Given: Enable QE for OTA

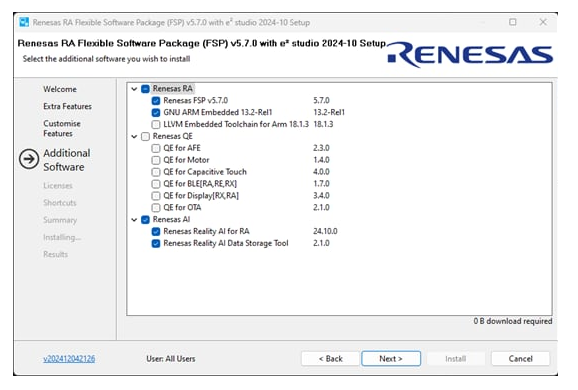Looking at the screenshot, I should pyautogui.click(x=156, y=208).
